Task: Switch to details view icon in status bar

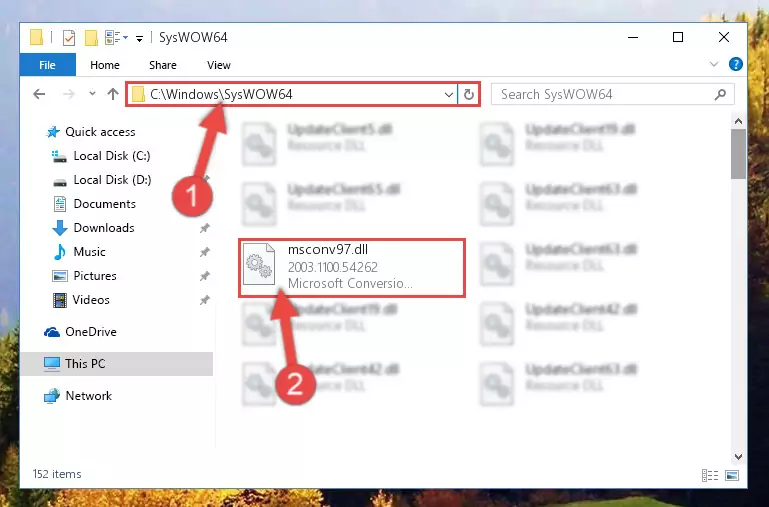Action: (x=710, y=475)
